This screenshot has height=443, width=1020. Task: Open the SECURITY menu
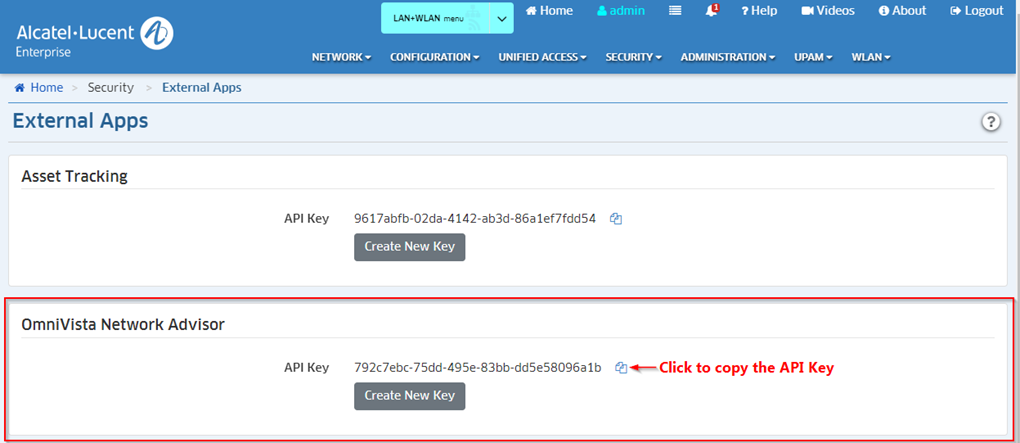click(633, 57)
